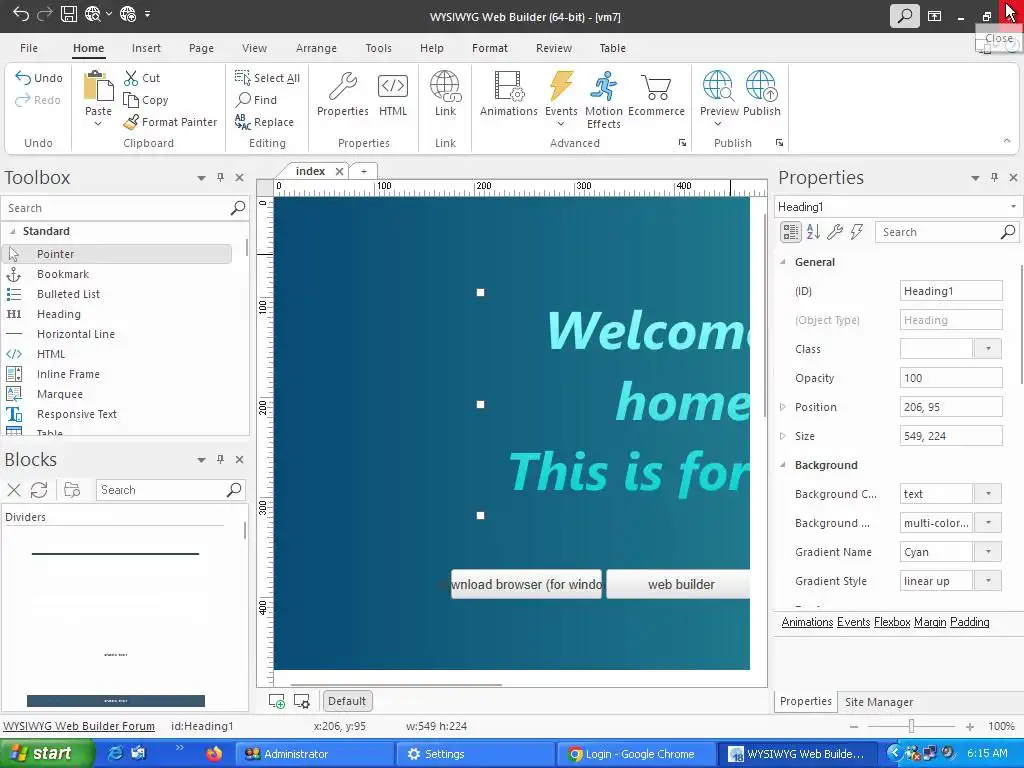Adjust the zoom slider handle

pos(911,726)
